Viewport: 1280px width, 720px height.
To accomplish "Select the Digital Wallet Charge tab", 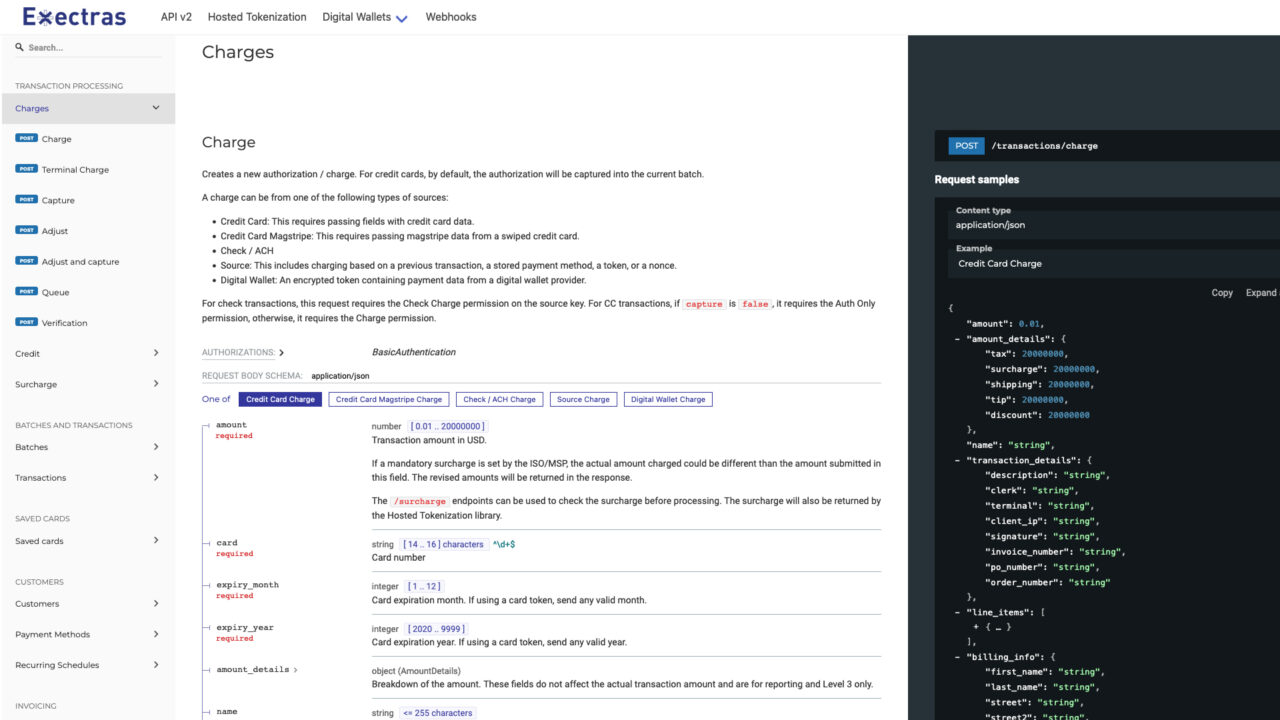I will 668,399.
